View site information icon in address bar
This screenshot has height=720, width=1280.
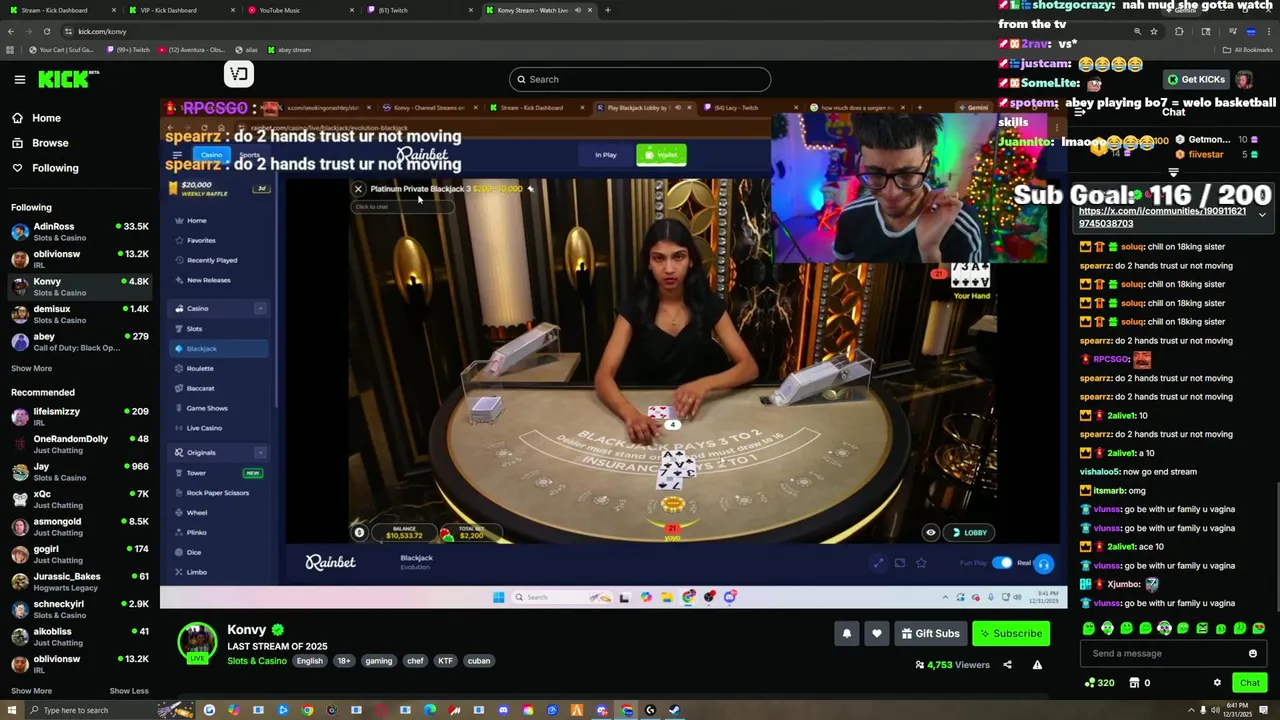coord(68,31)
